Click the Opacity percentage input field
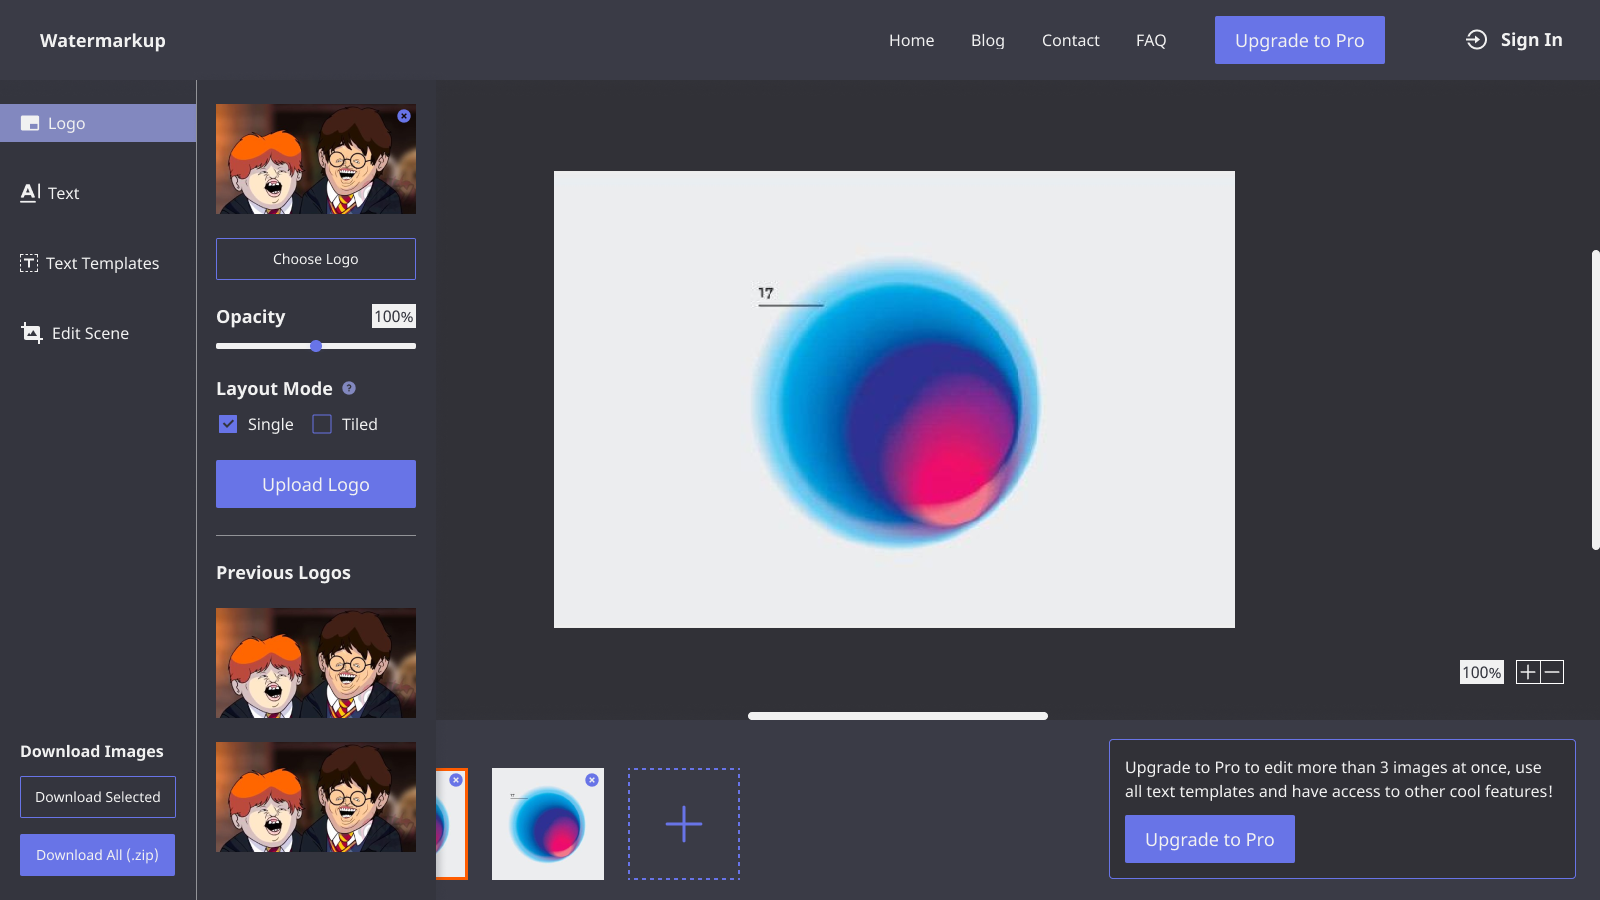 (393, 316)
